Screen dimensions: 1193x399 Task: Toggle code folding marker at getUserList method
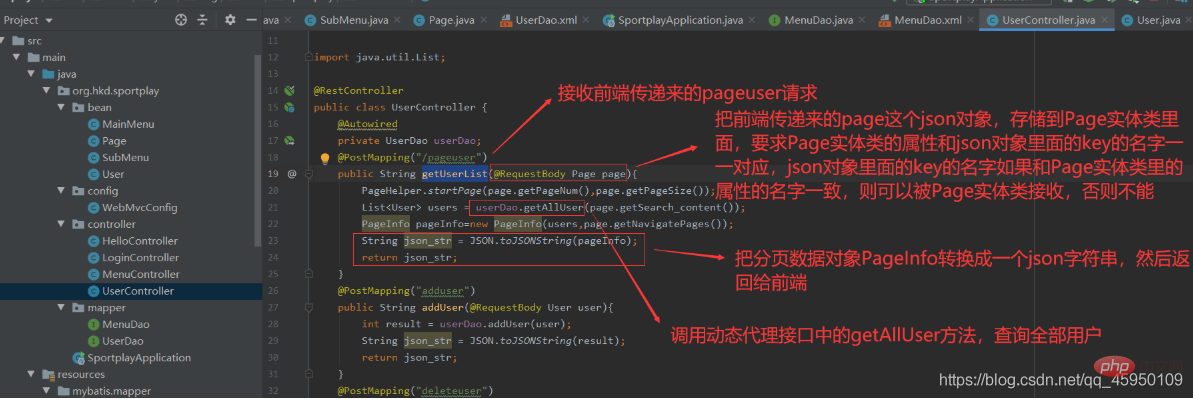(309, 174)
